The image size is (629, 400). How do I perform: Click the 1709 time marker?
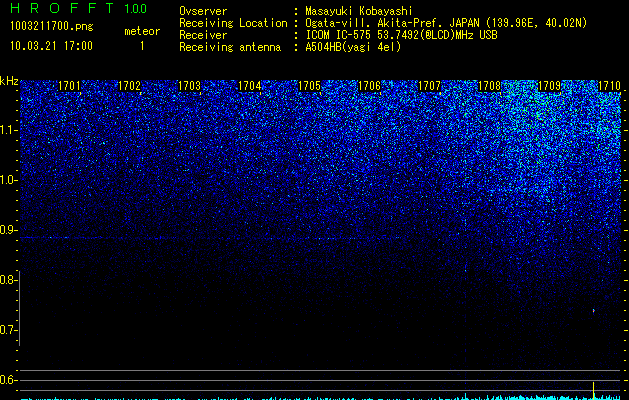[549, 86]
